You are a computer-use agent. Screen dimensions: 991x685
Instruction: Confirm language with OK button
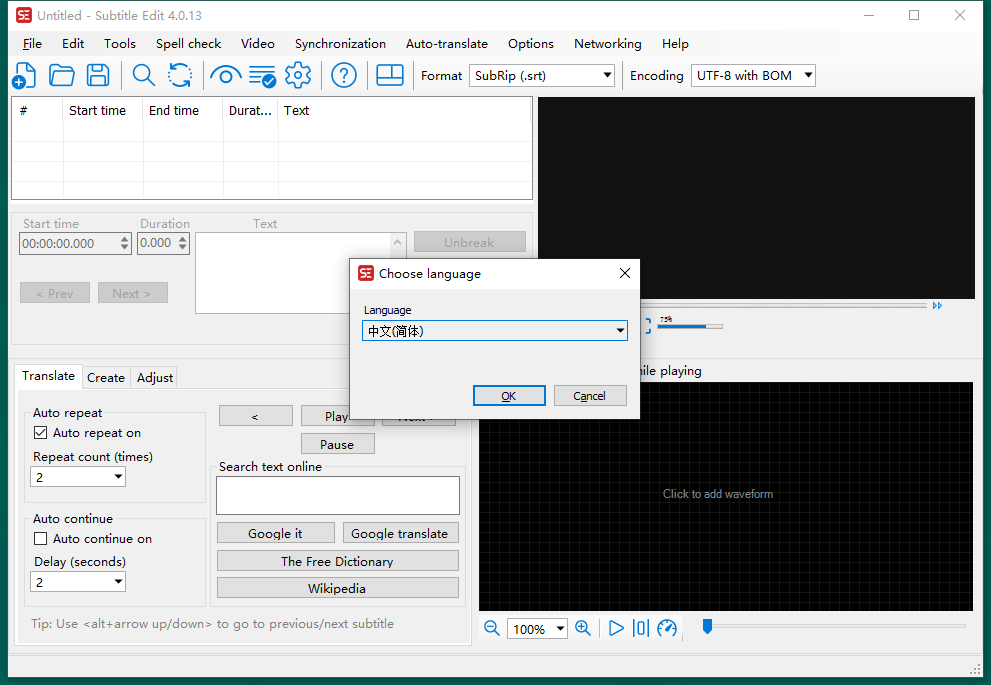(x=509, y=396)
